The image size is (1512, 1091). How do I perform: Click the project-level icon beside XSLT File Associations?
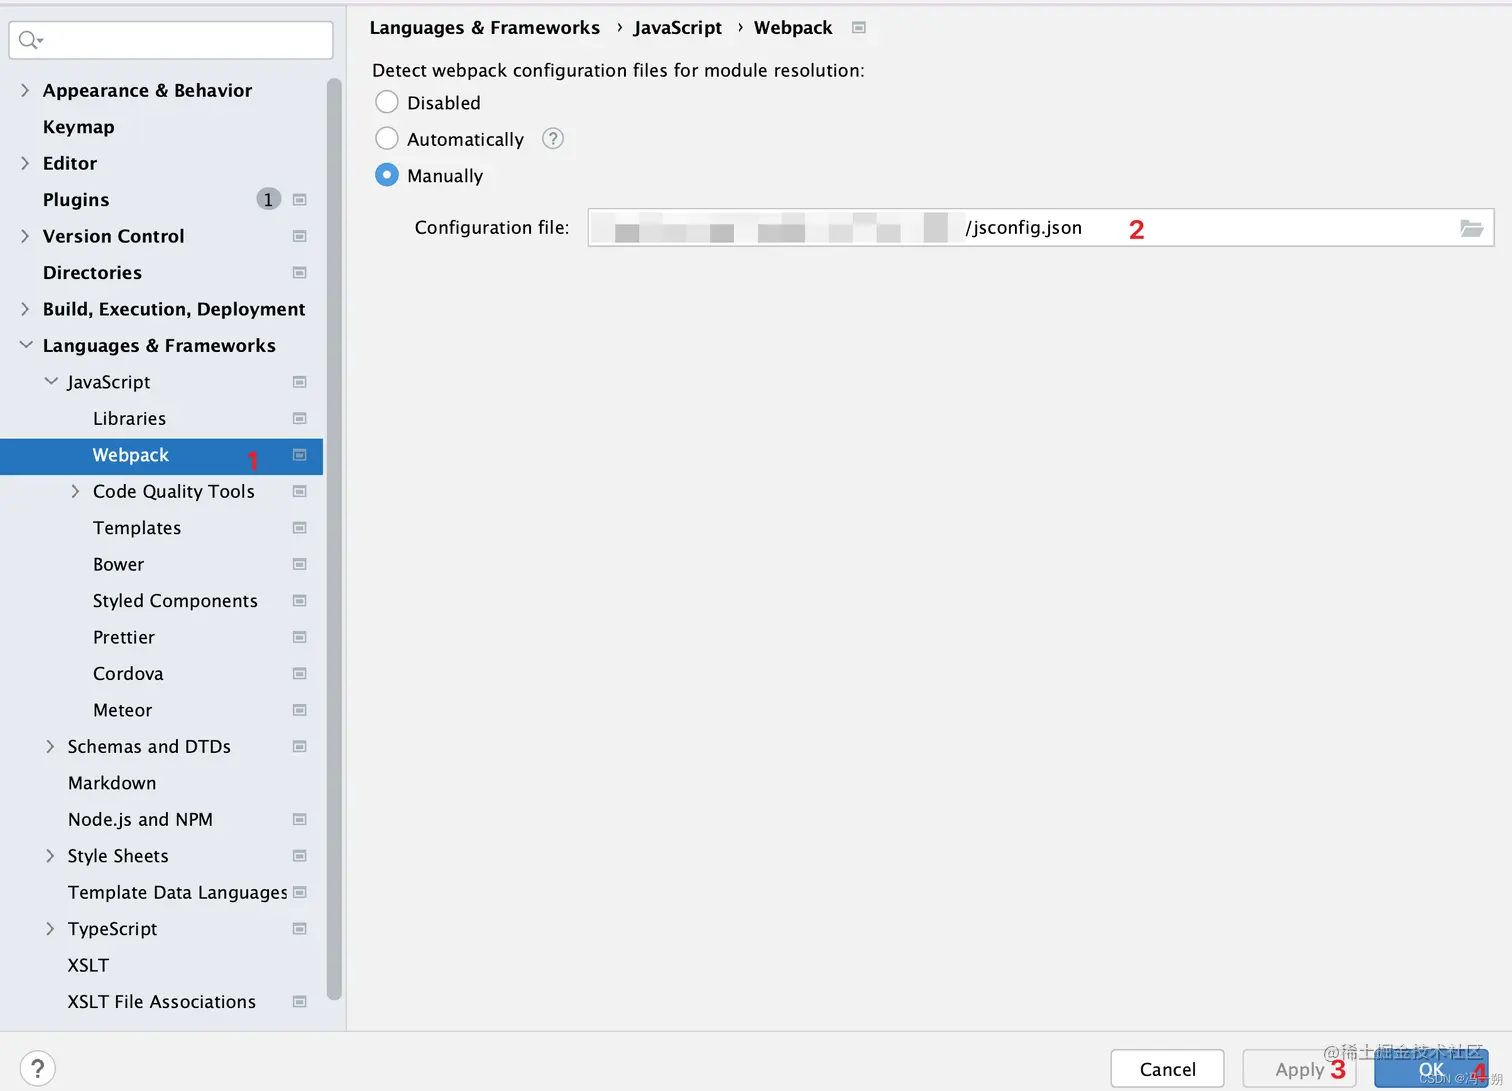(299, 1002)
